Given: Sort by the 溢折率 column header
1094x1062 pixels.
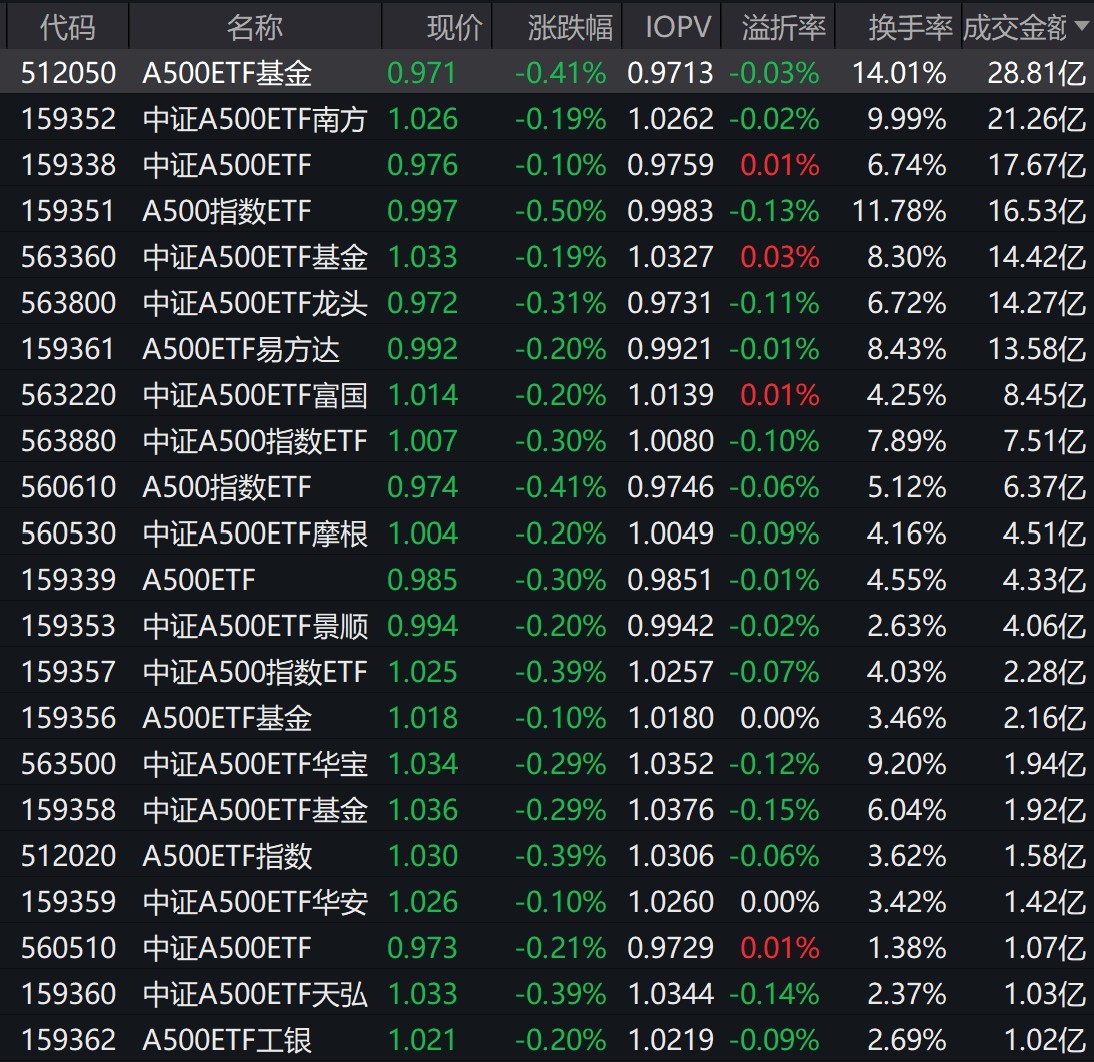Looking at the screenshot, I should (x=783, y=28).
